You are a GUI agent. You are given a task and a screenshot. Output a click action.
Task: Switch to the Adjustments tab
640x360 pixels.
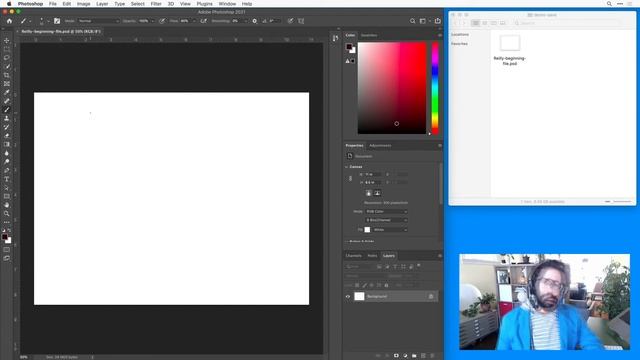(380, 146)
